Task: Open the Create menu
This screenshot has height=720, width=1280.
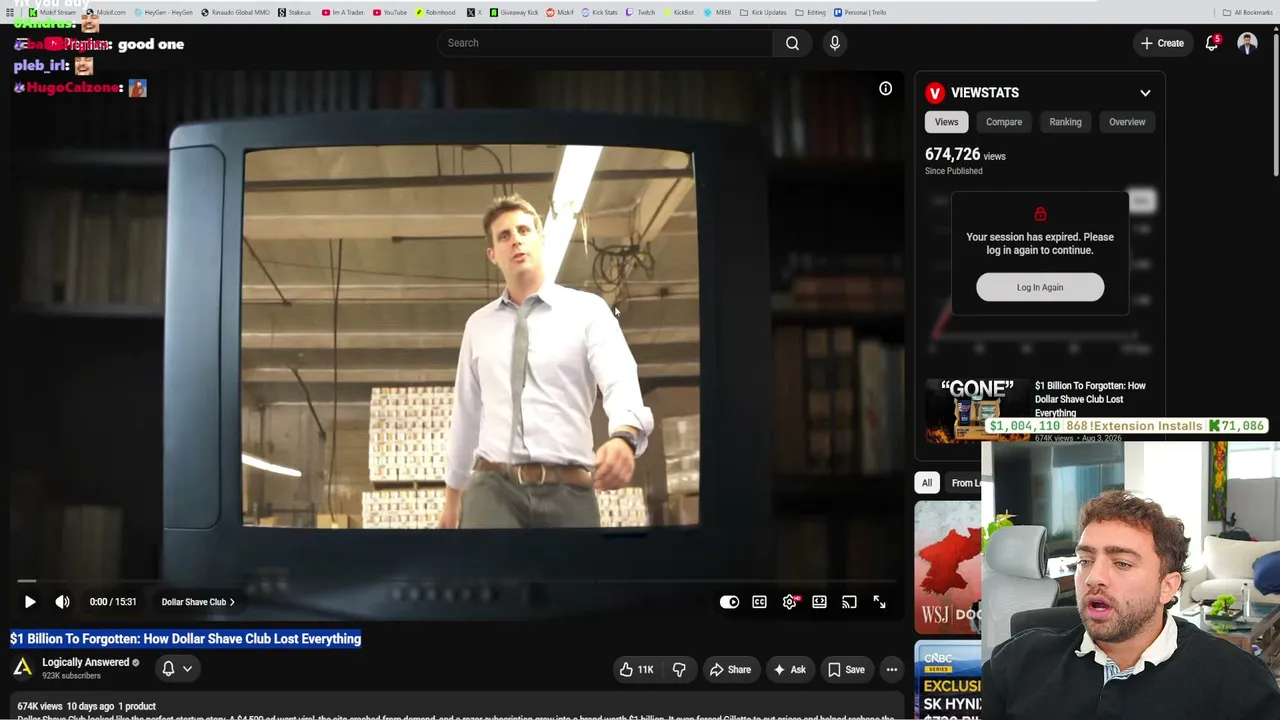Action: 1162,43
